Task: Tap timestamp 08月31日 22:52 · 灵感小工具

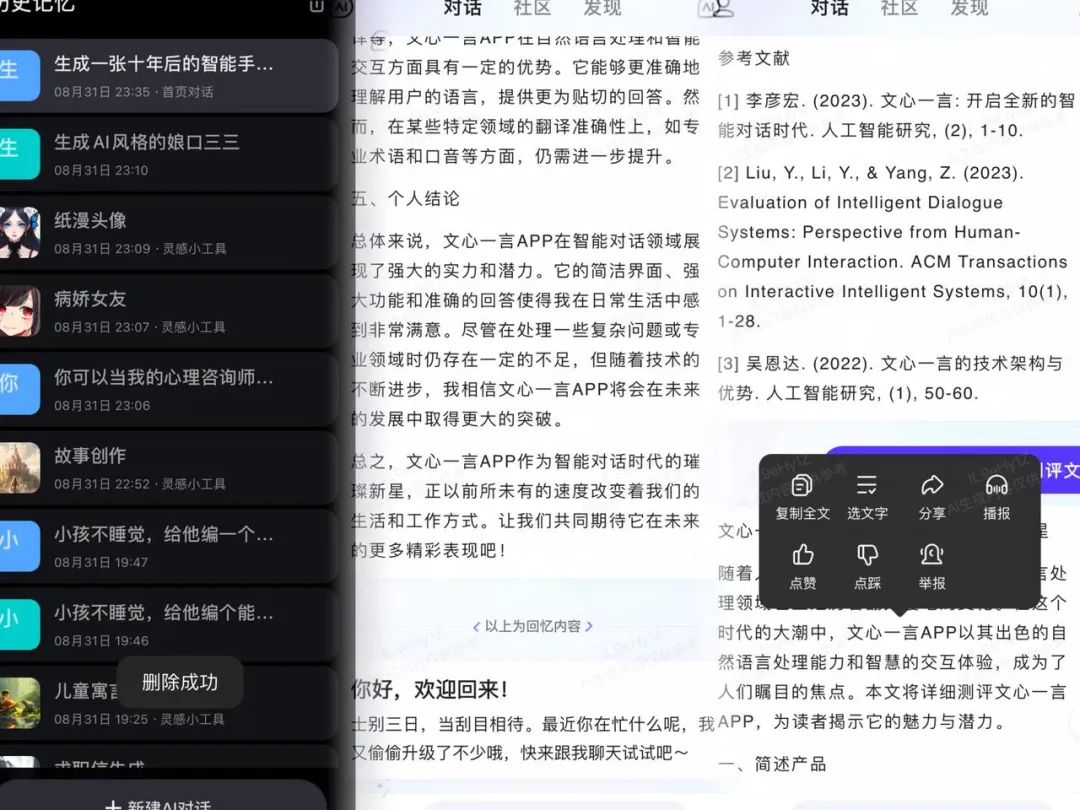Action: pos(140,484)
